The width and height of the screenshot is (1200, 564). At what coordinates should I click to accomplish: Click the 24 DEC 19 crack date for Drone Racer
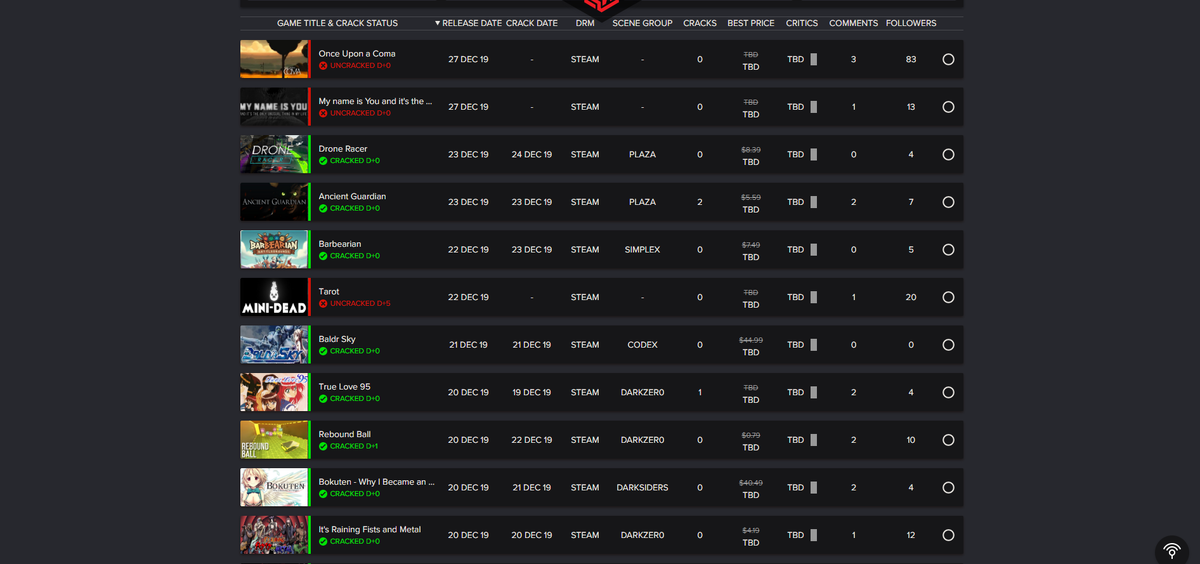tap(532, 155)
